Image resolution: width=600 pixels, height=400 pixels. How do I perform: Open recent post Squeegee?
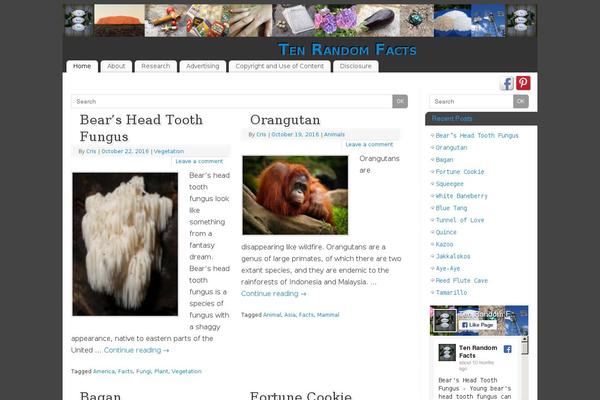tap(449, 184)
